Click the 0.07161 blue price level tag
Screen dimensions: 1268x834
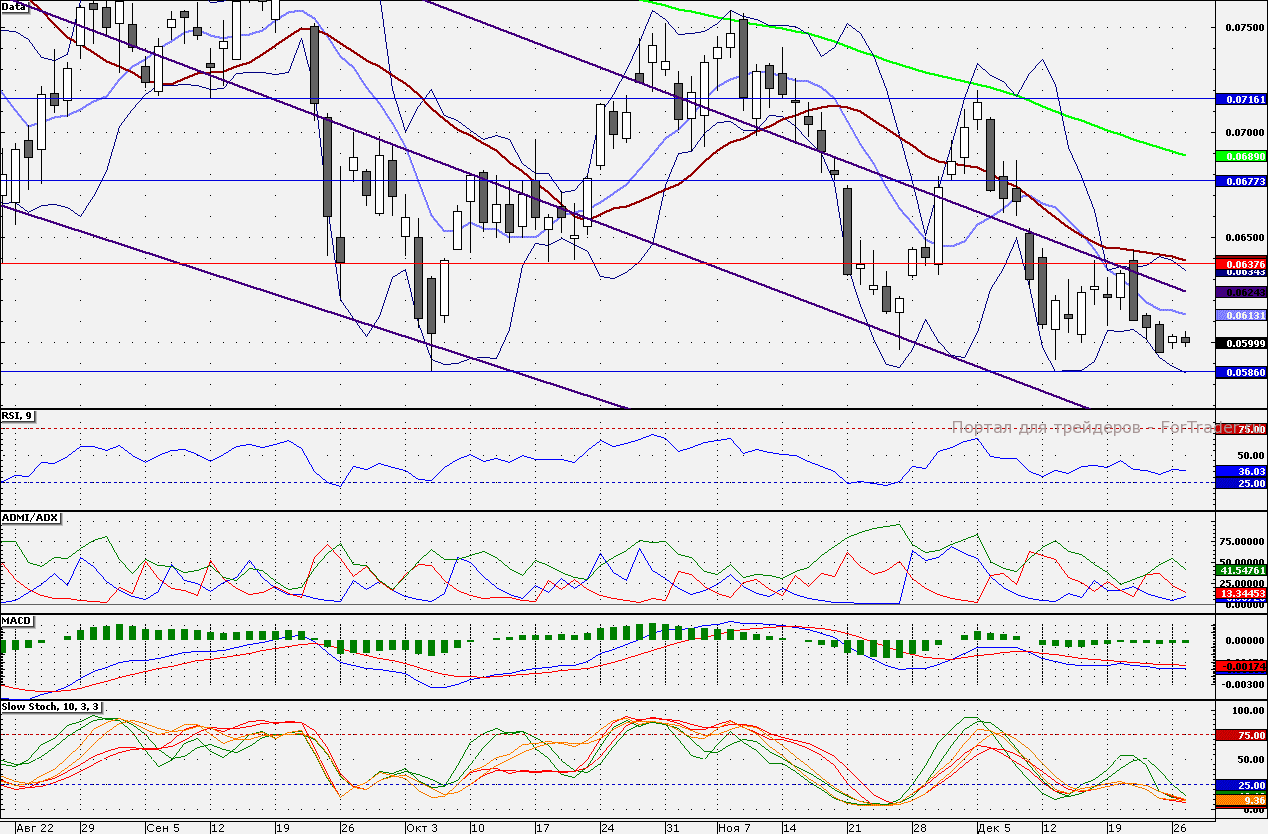click(1241, 100)
